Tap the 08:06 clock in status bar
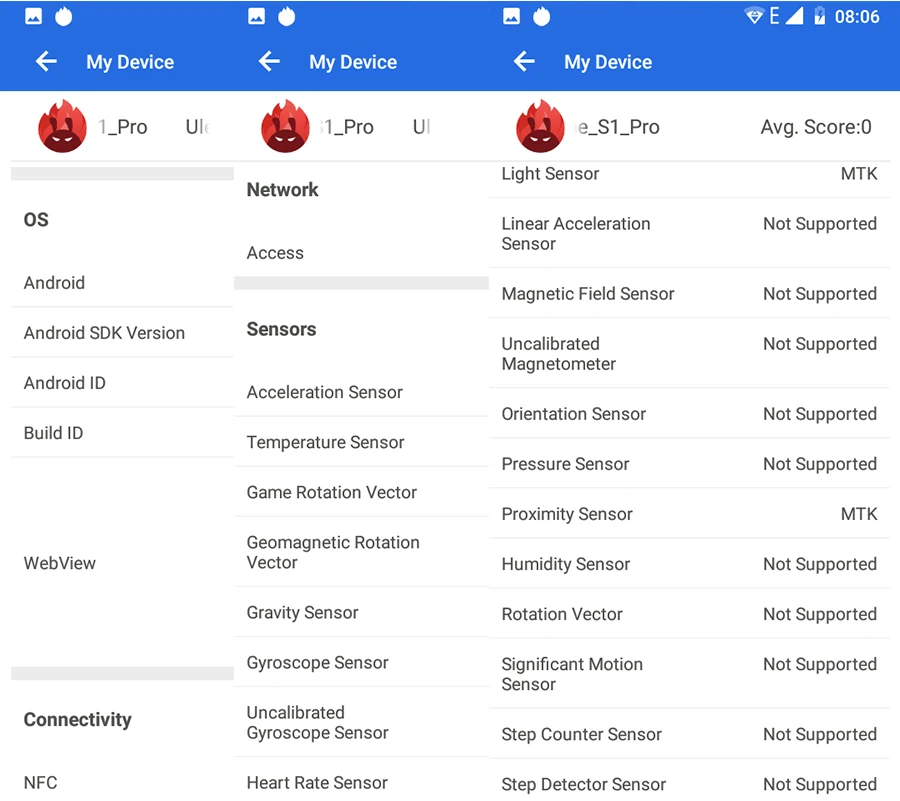 (856, 17)
